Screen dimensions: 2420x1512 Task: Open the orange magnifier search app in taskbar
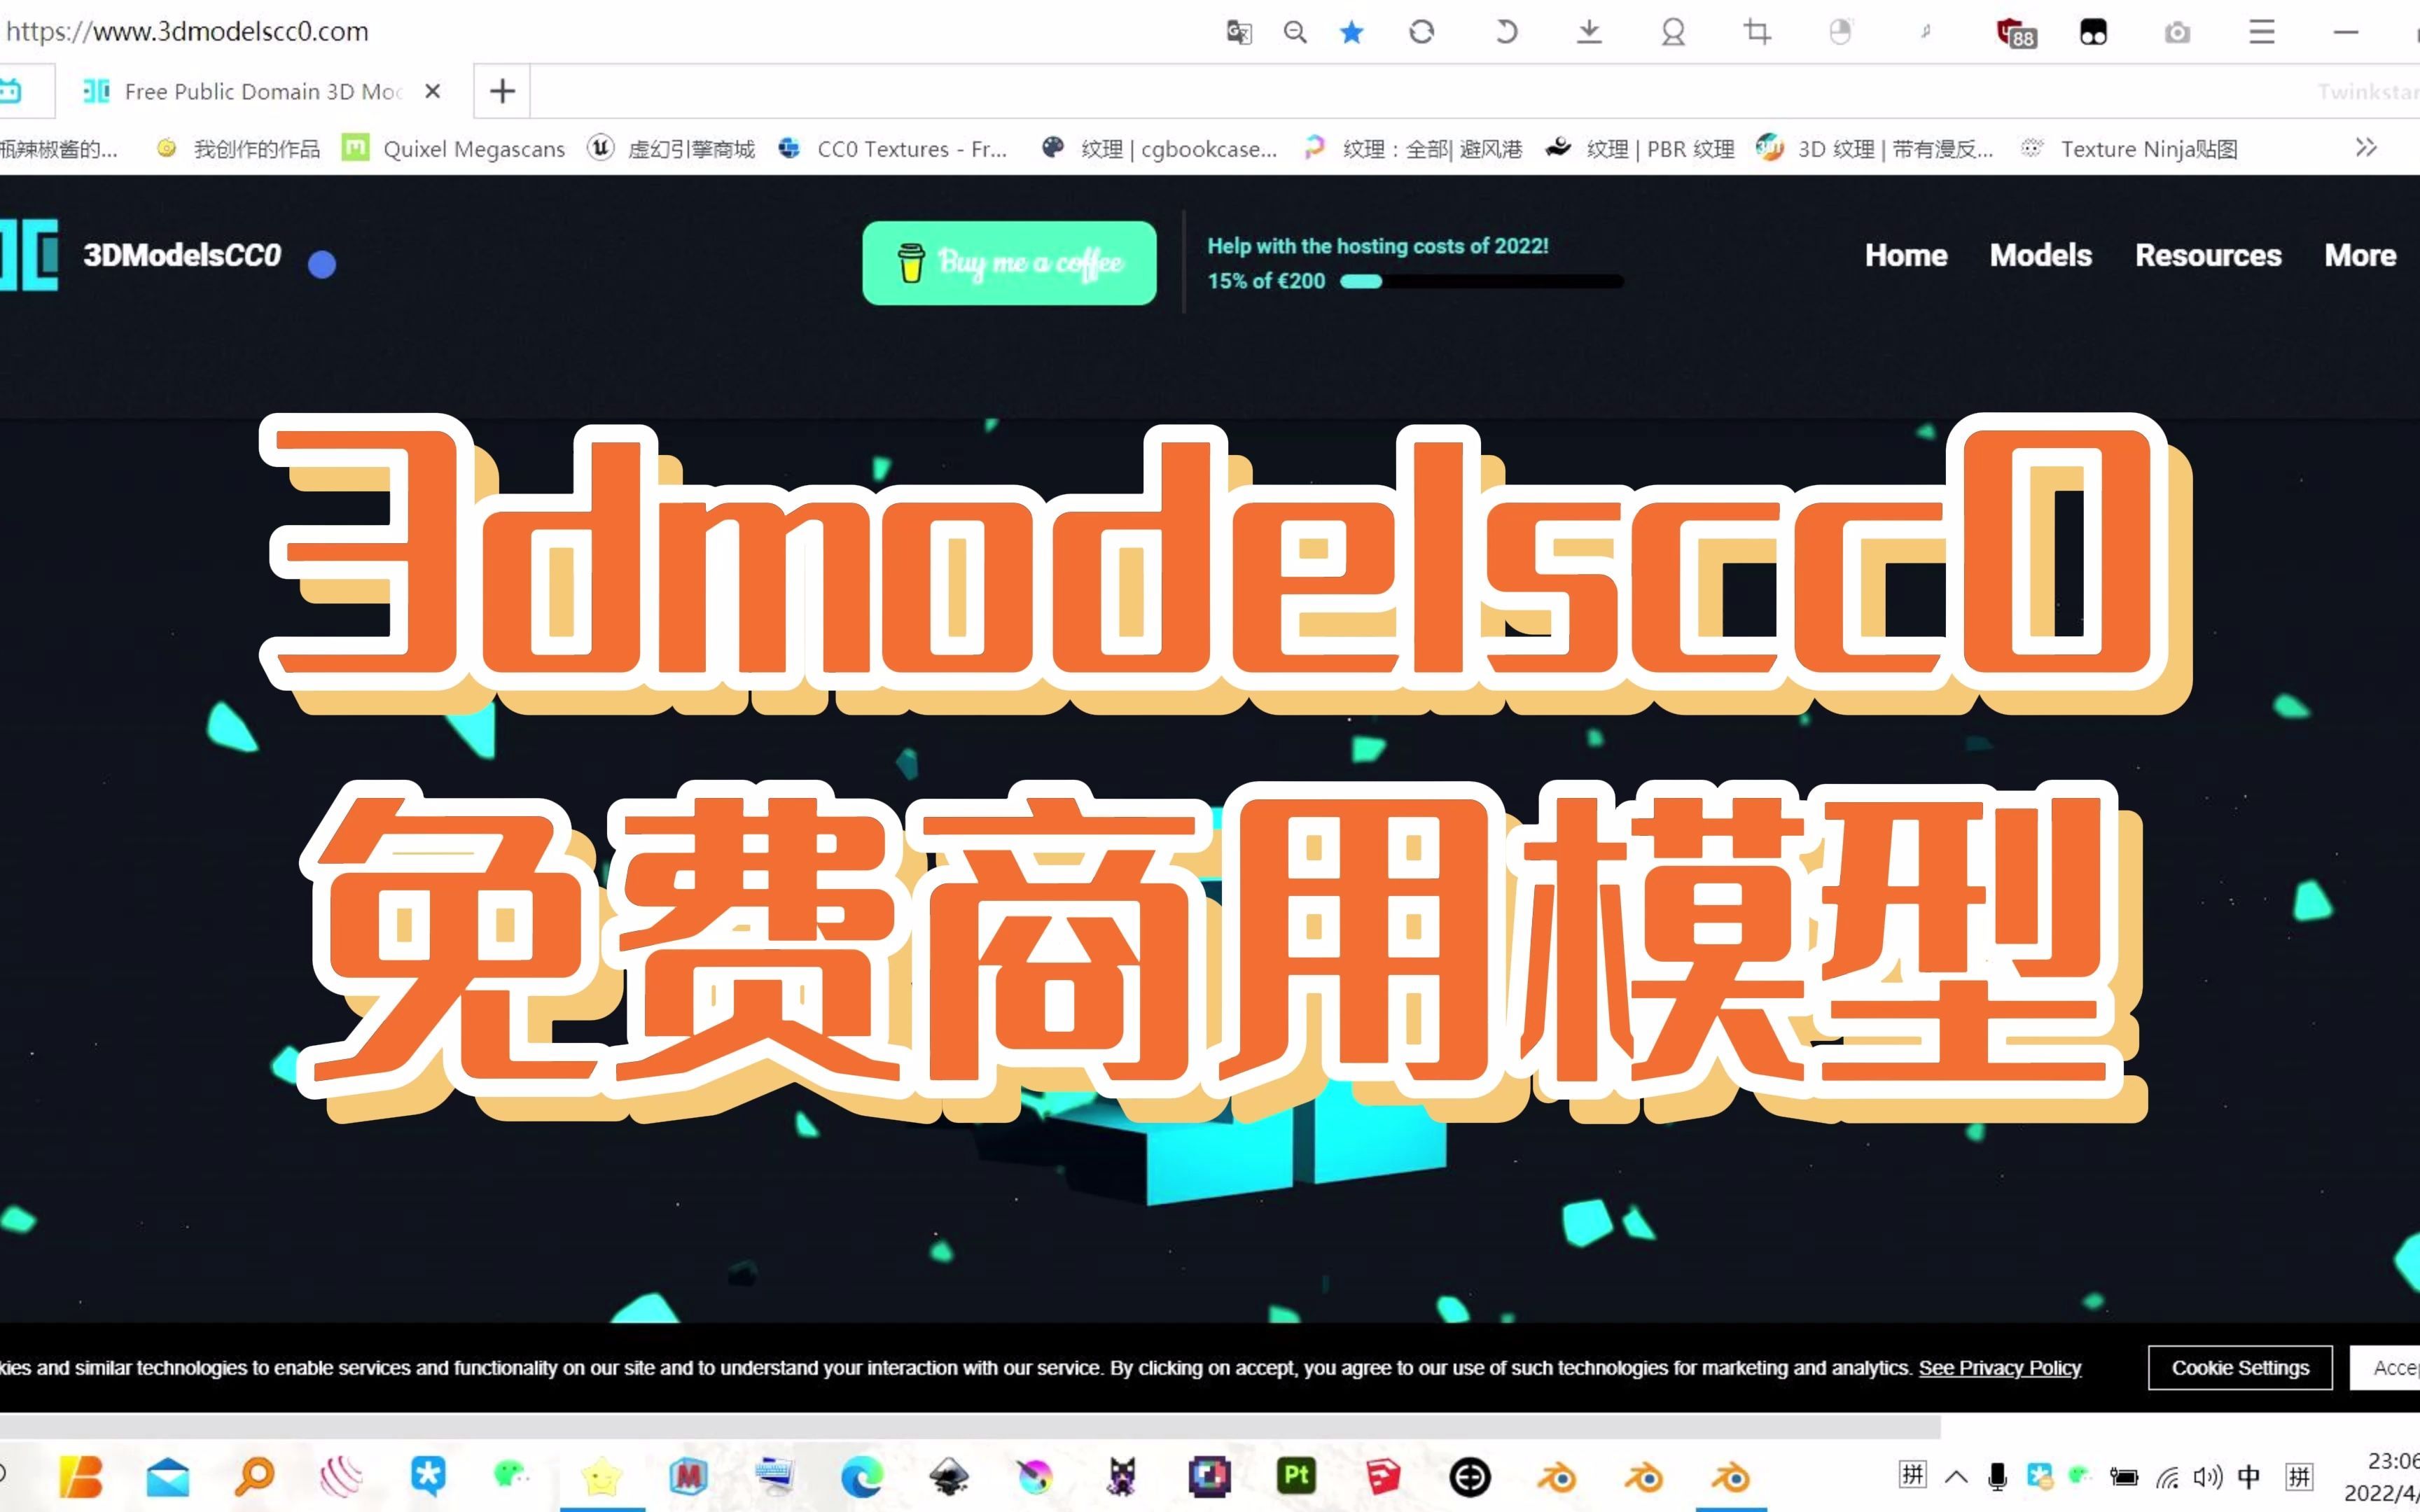point(254,1477)
